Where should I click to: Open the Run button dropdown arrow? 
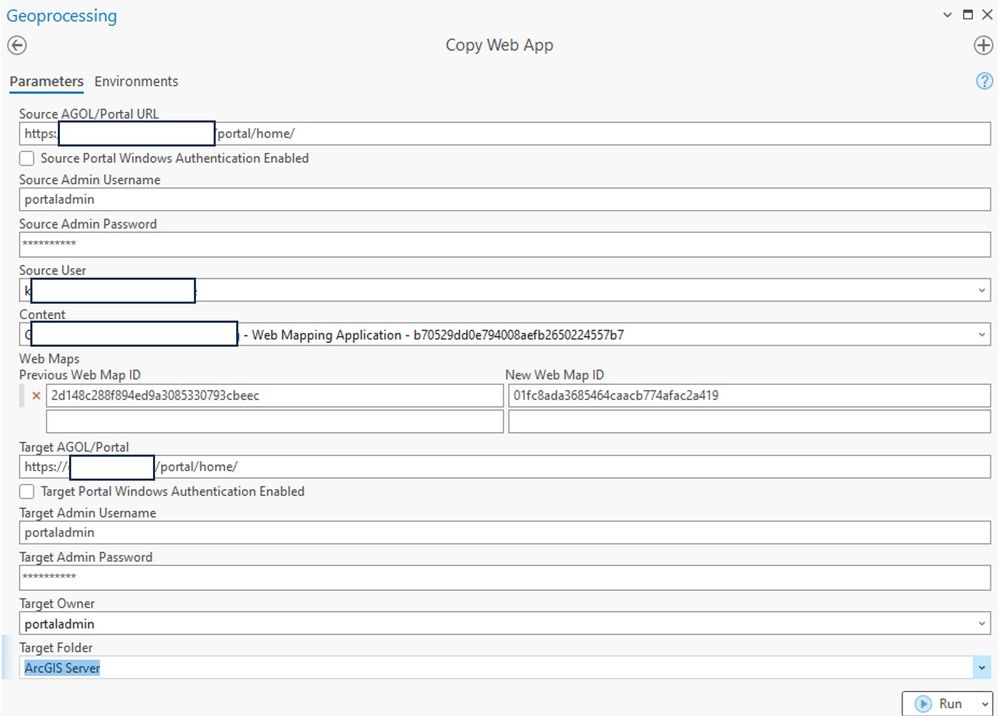tap(984, 704)
